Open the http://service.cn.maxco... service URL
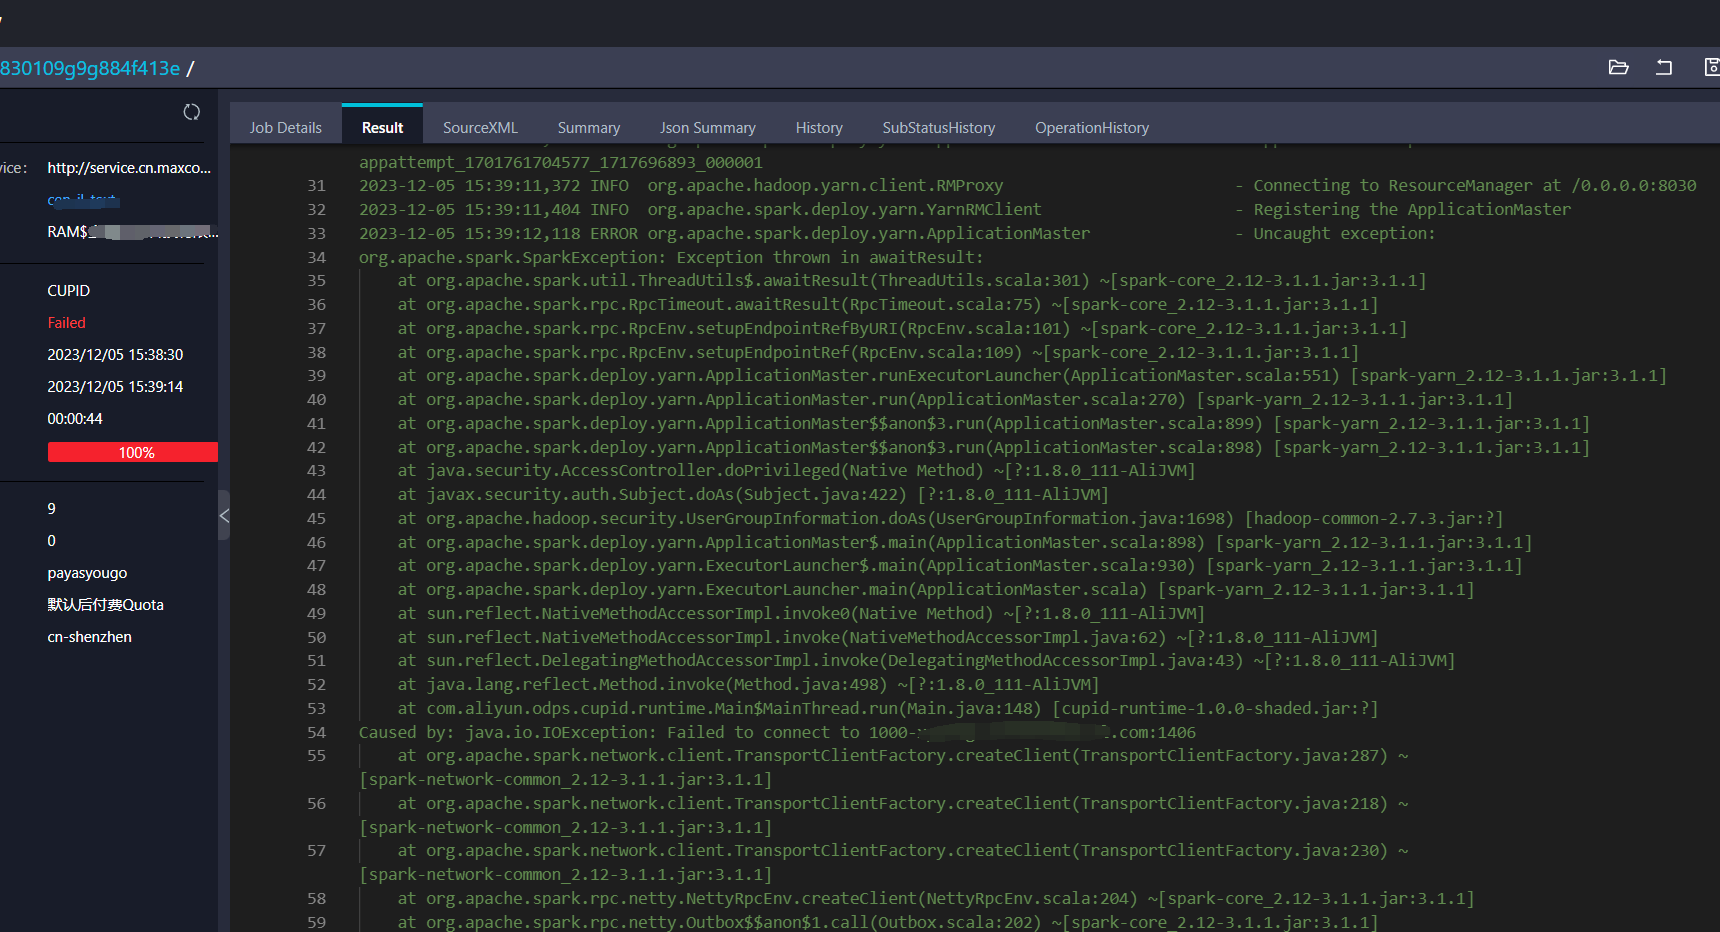Screen dimensions: 1720x932 (129, 168)
